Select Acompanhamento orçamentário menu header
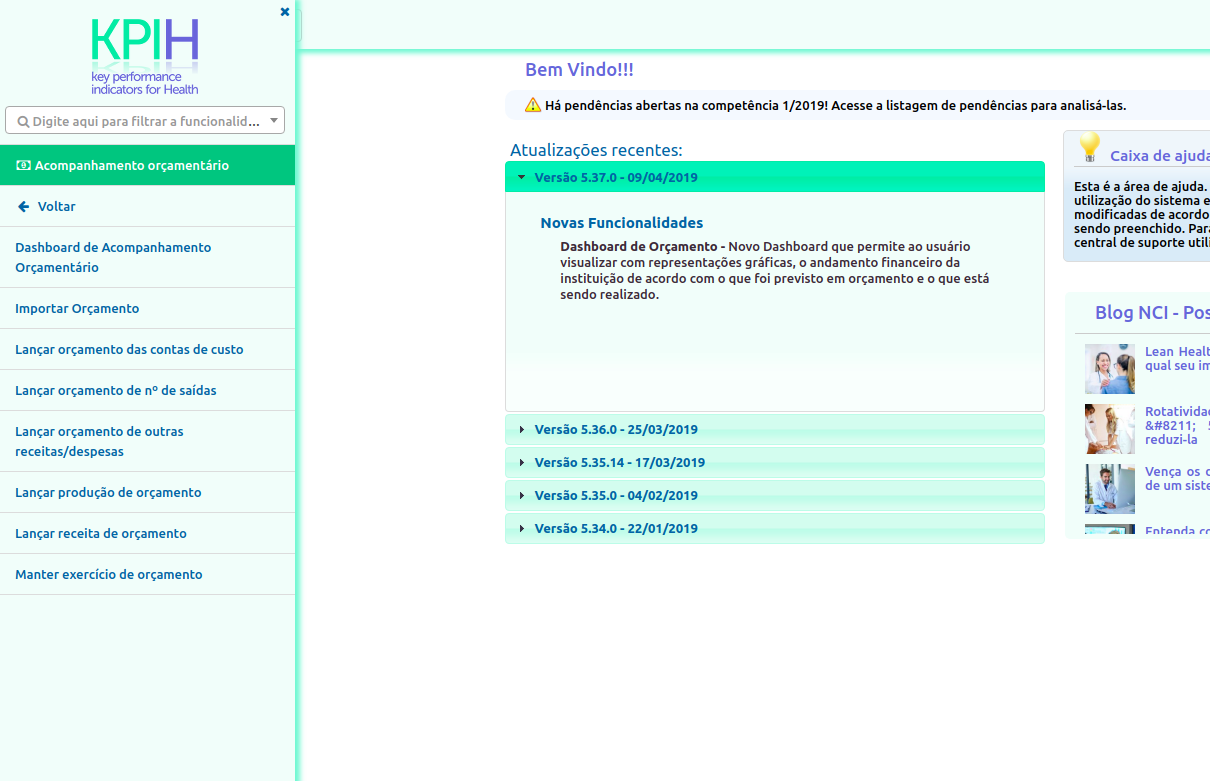1210x781 pixels. coord(147,165)
